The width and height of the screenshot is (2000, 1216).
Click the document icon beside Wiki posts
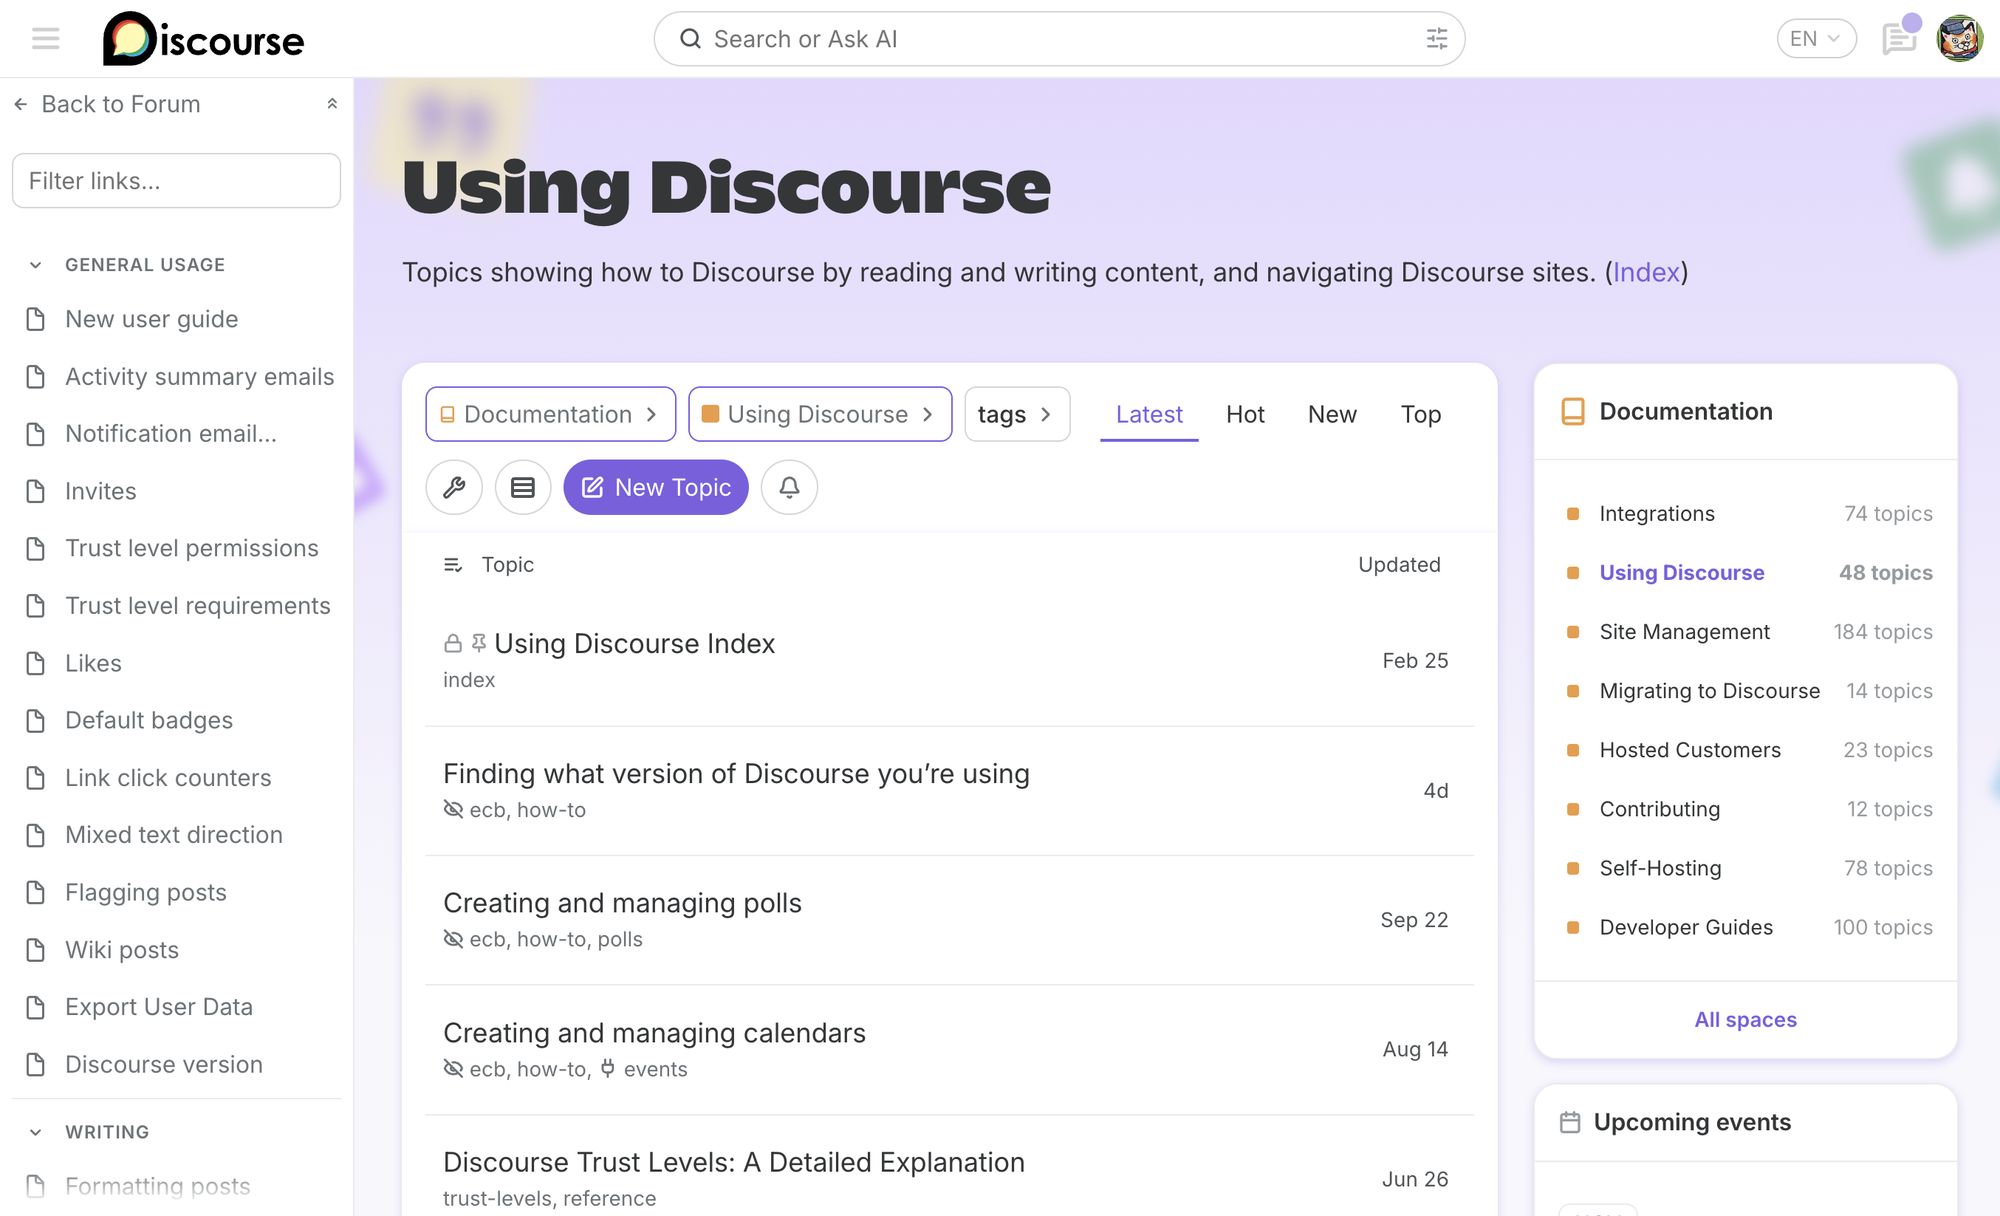[36, 950]
